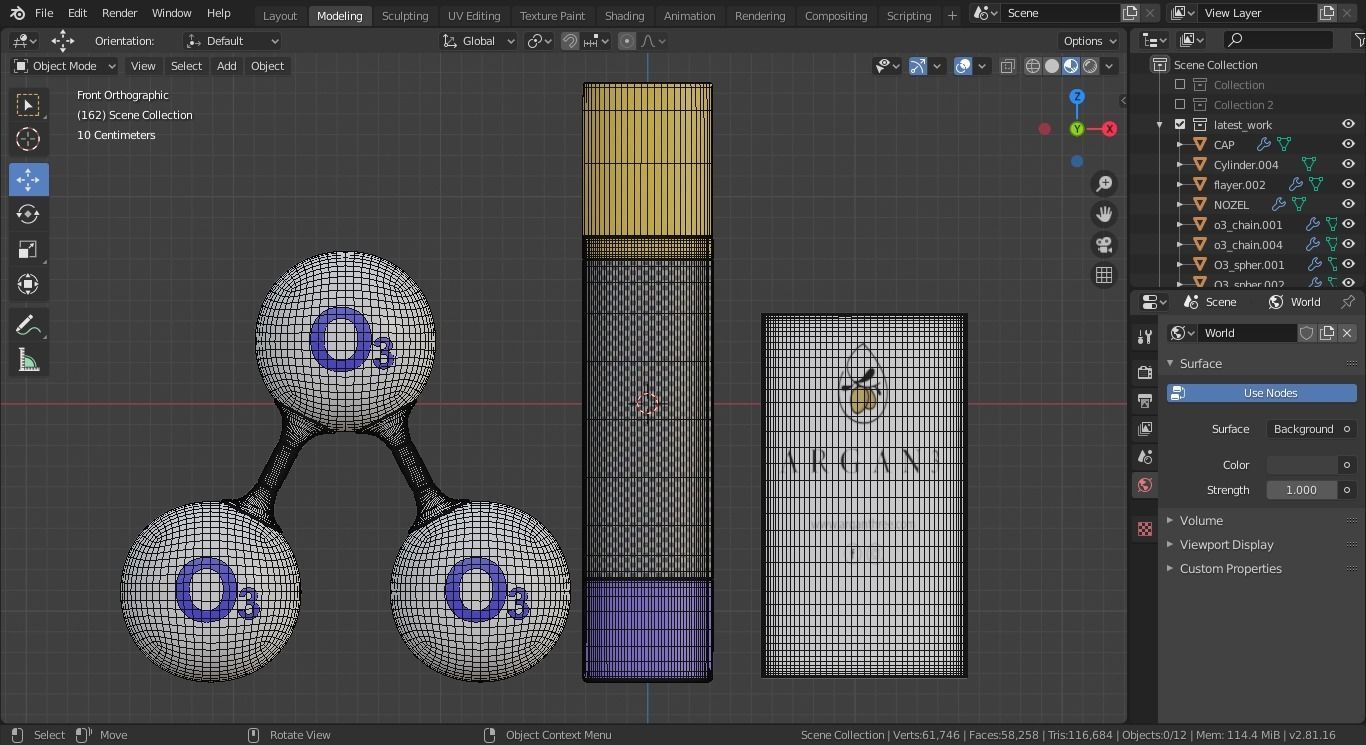The height and width of the screenshot is (745, 1366).
Task: Switch to the Sculpting workspace tab
Action: coord(405,16)
